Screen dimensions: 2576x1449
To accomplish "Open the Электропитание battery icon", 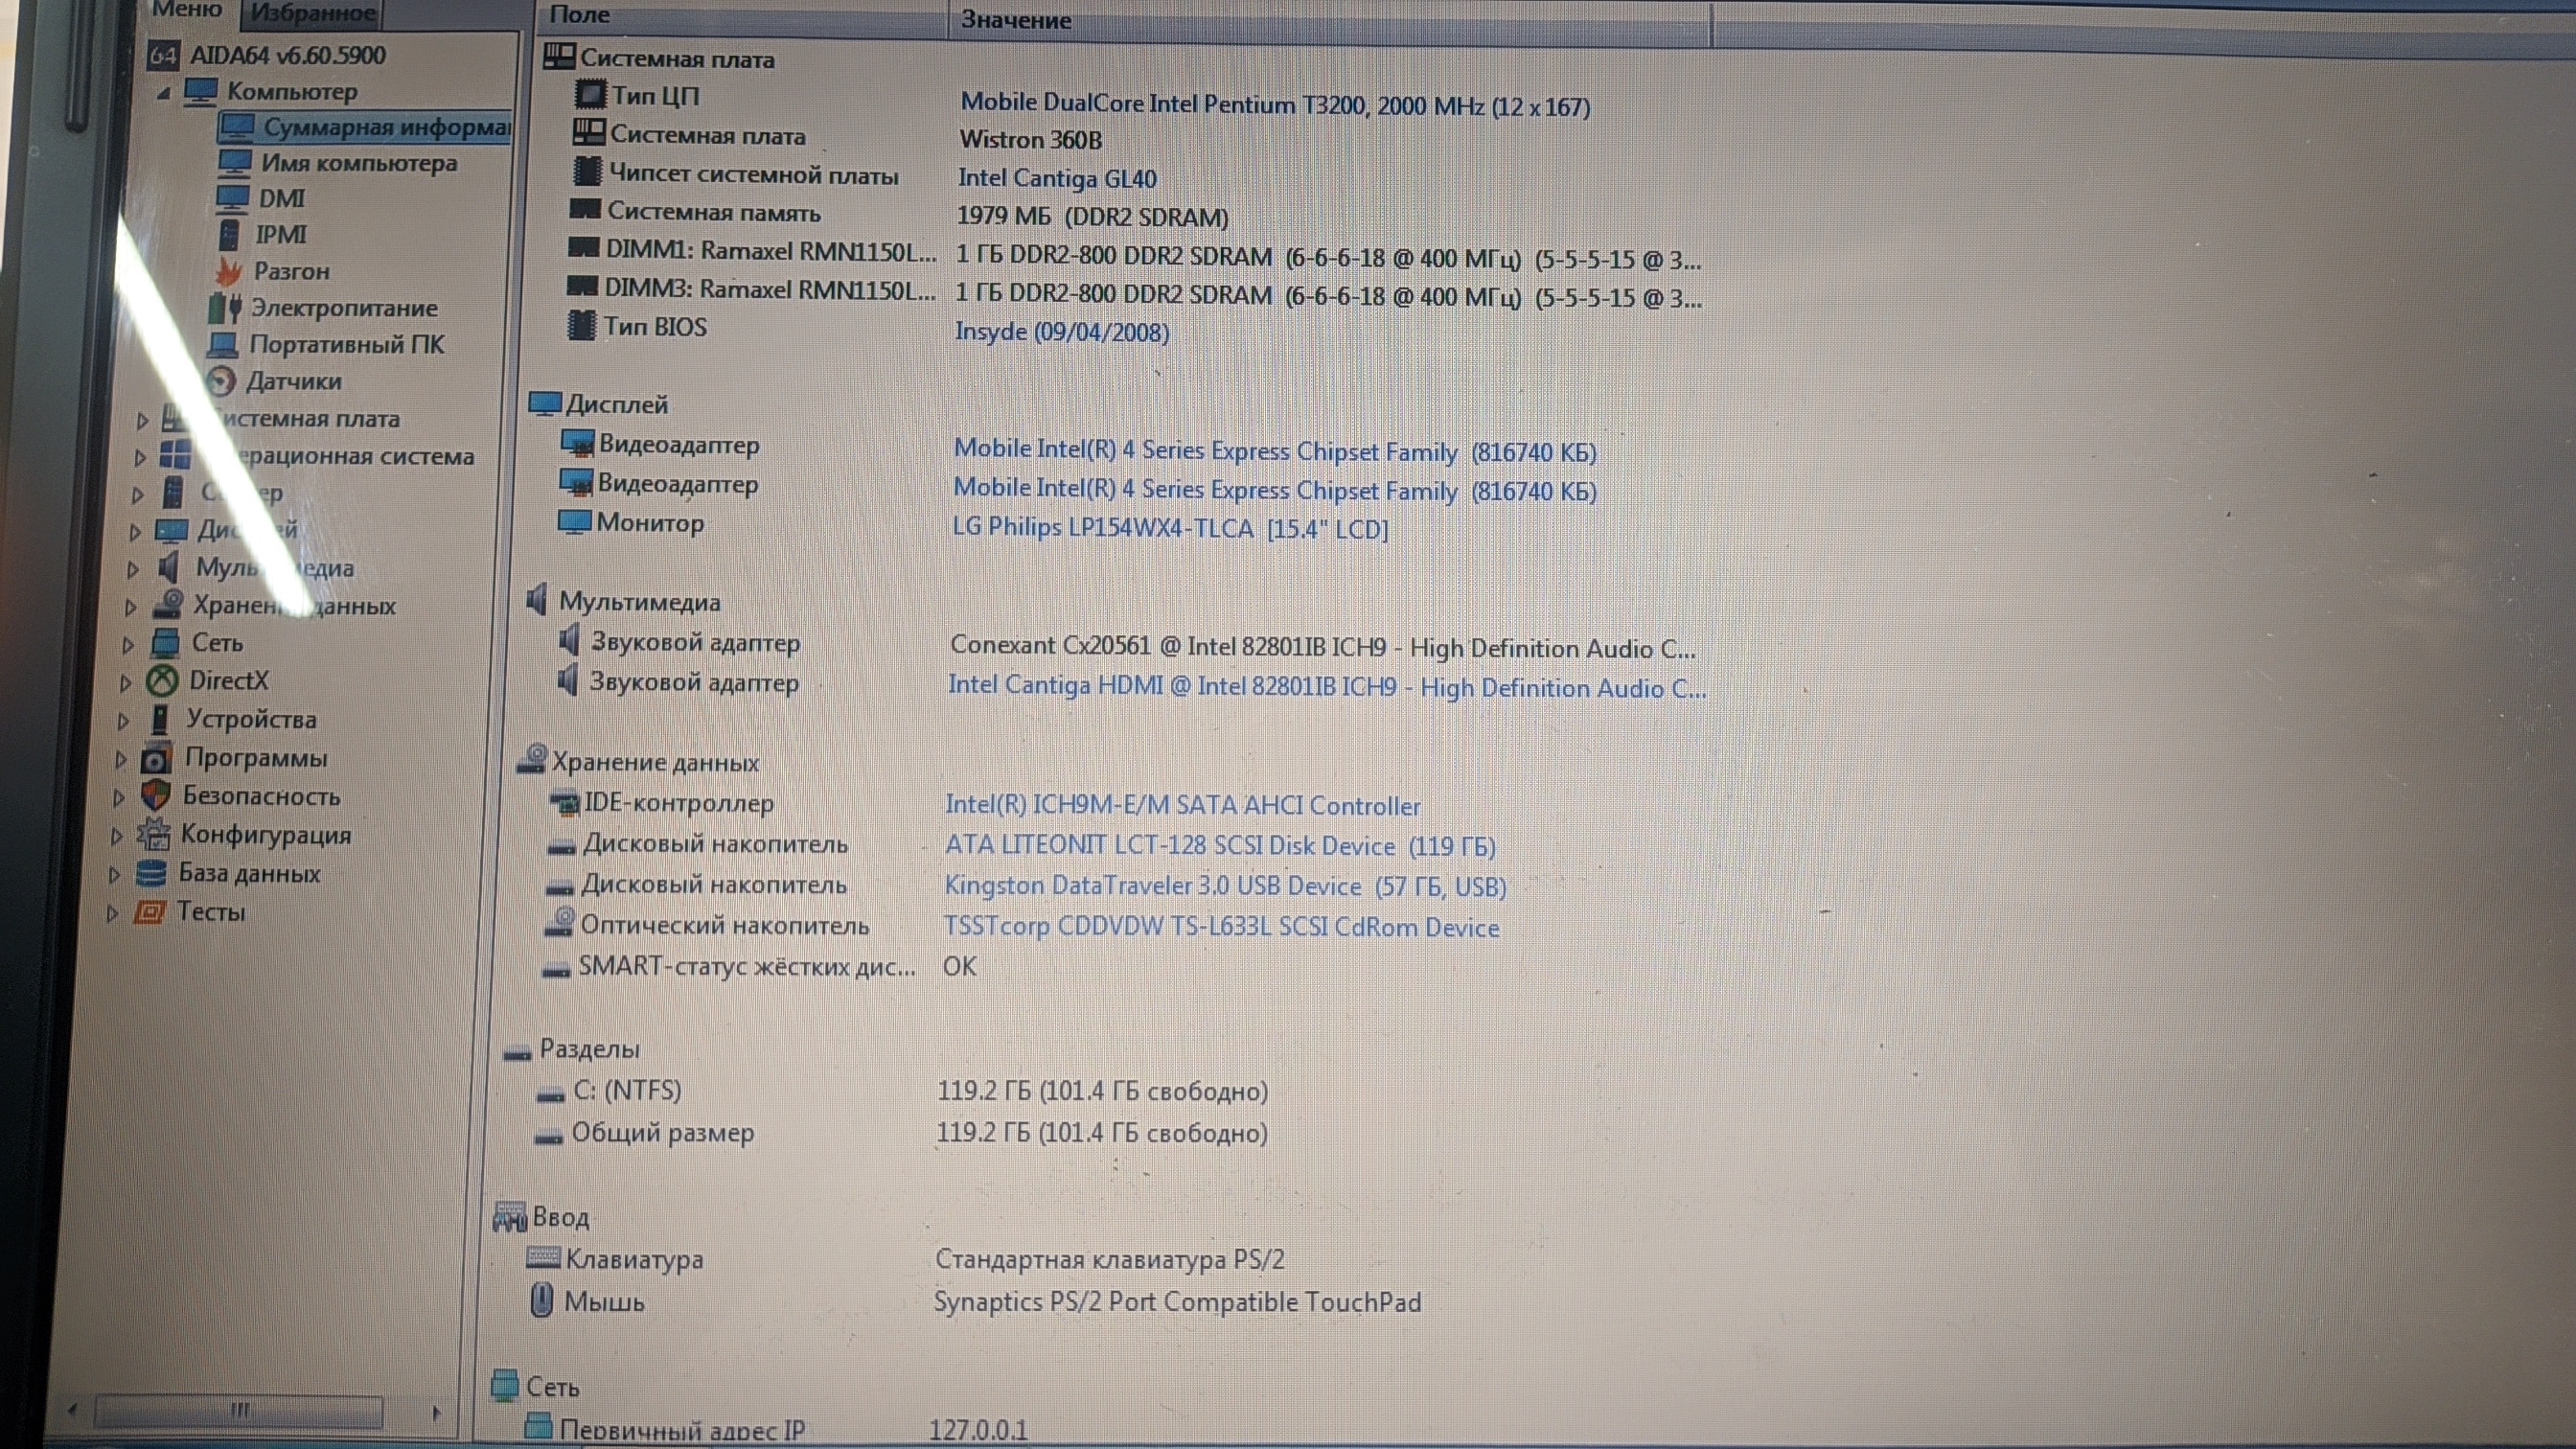I will tap(225, 308).
